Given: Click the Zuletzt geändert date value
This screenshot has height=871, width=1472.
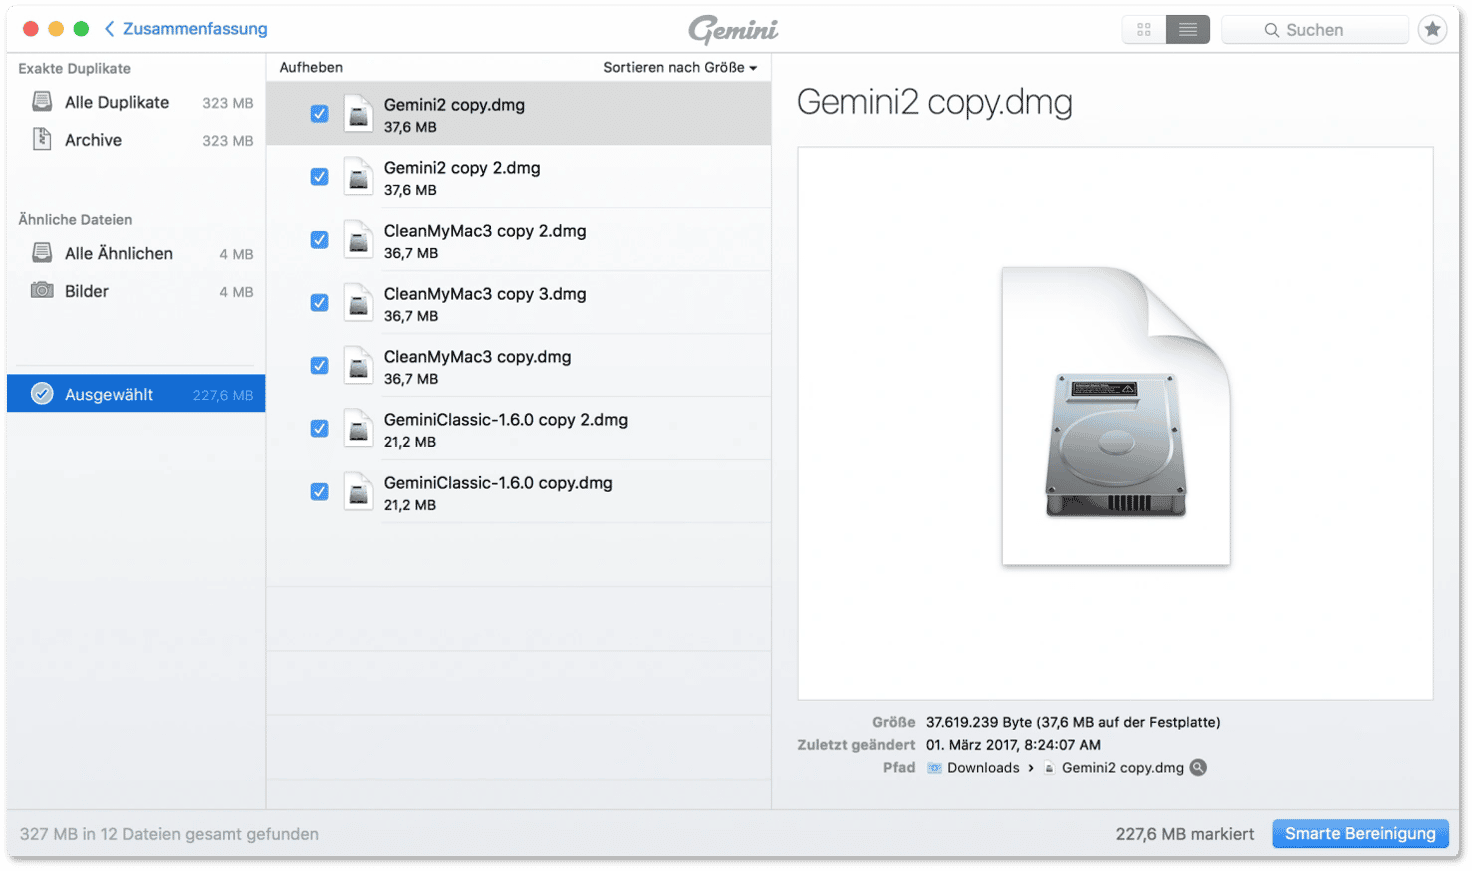Looking at the screenshot, I should tap(1013, 745).
